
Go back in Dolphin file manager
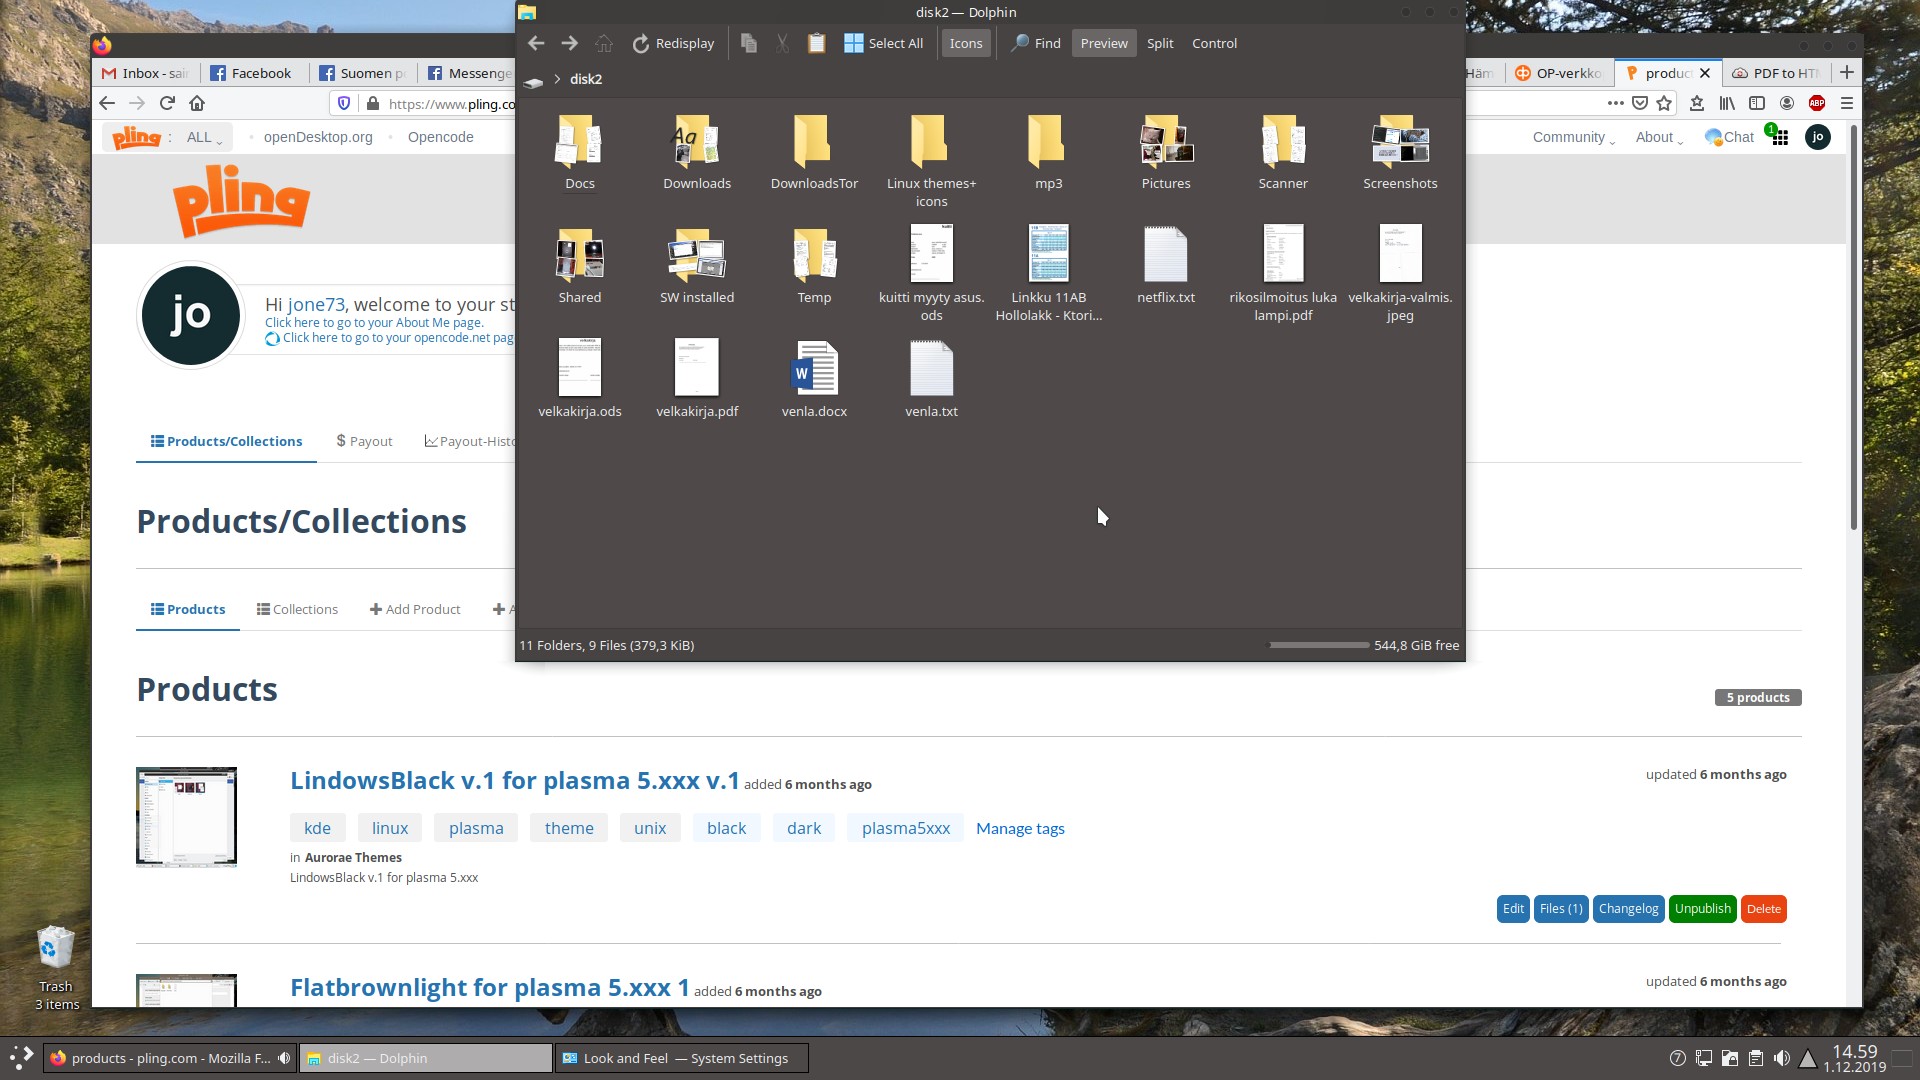coord(536,43)
